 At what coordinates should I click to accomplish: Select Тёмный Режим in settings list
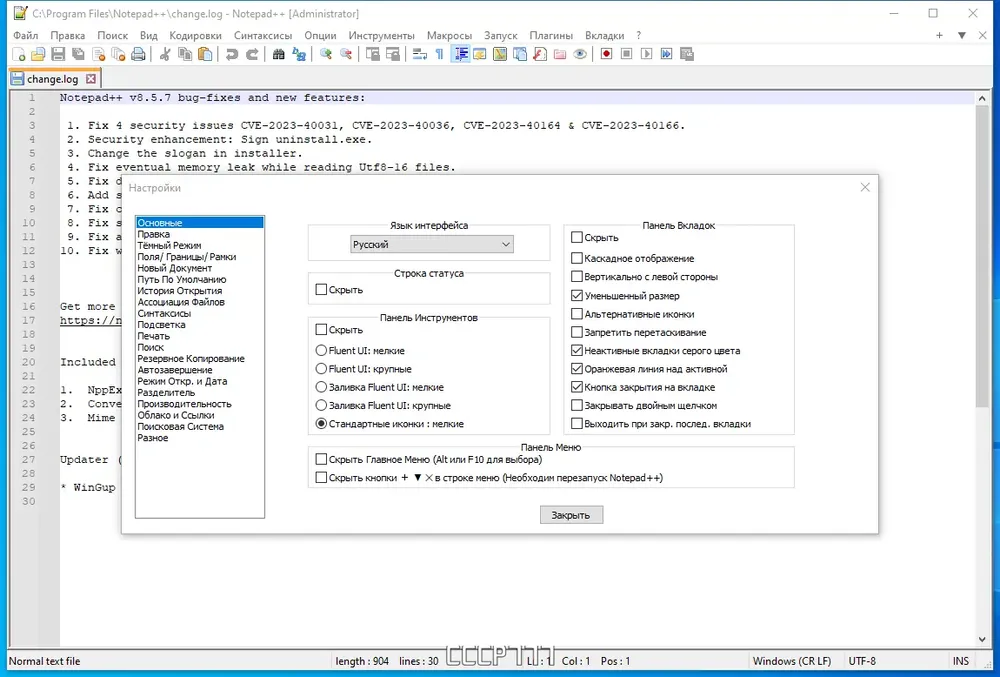169,245
